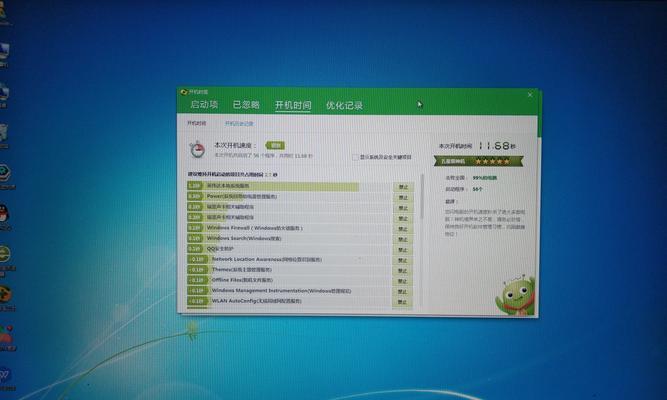Close the boot time window
Screen dimensions: 667x400
coord(530,95)
